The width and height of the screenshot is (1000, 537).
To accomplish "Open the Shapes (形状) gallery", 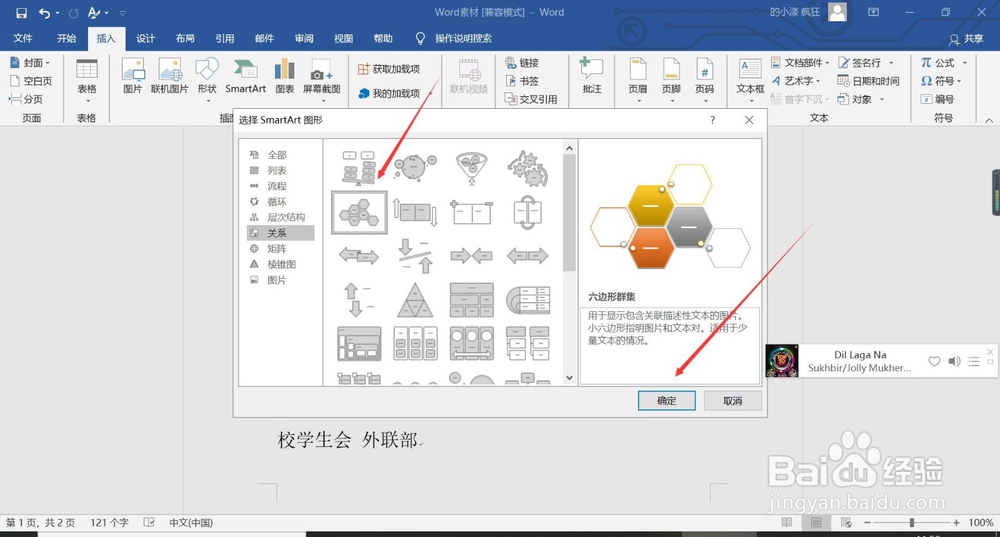I will 207,80.
